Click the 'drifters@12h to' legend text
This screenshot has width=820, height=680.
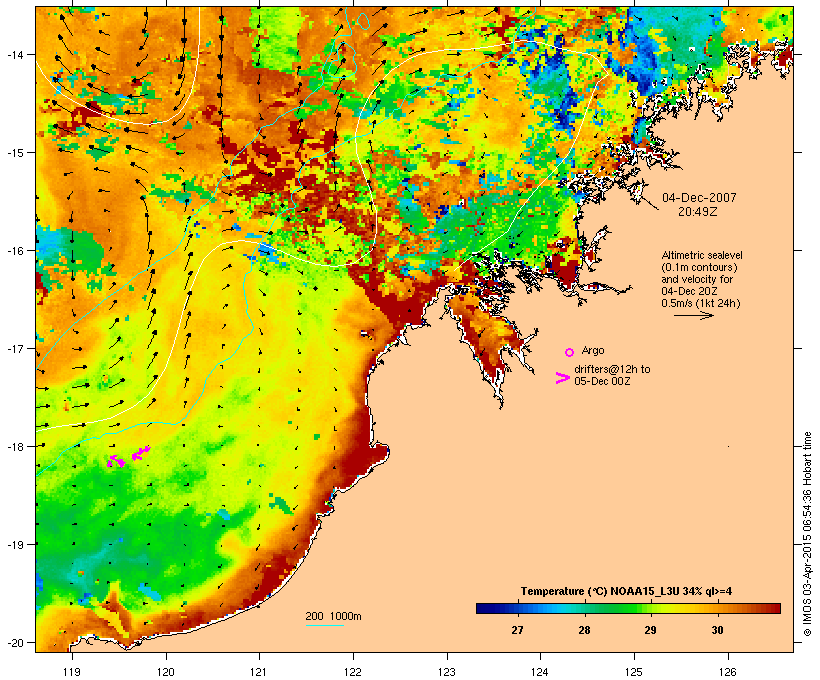tap(612, 369)
